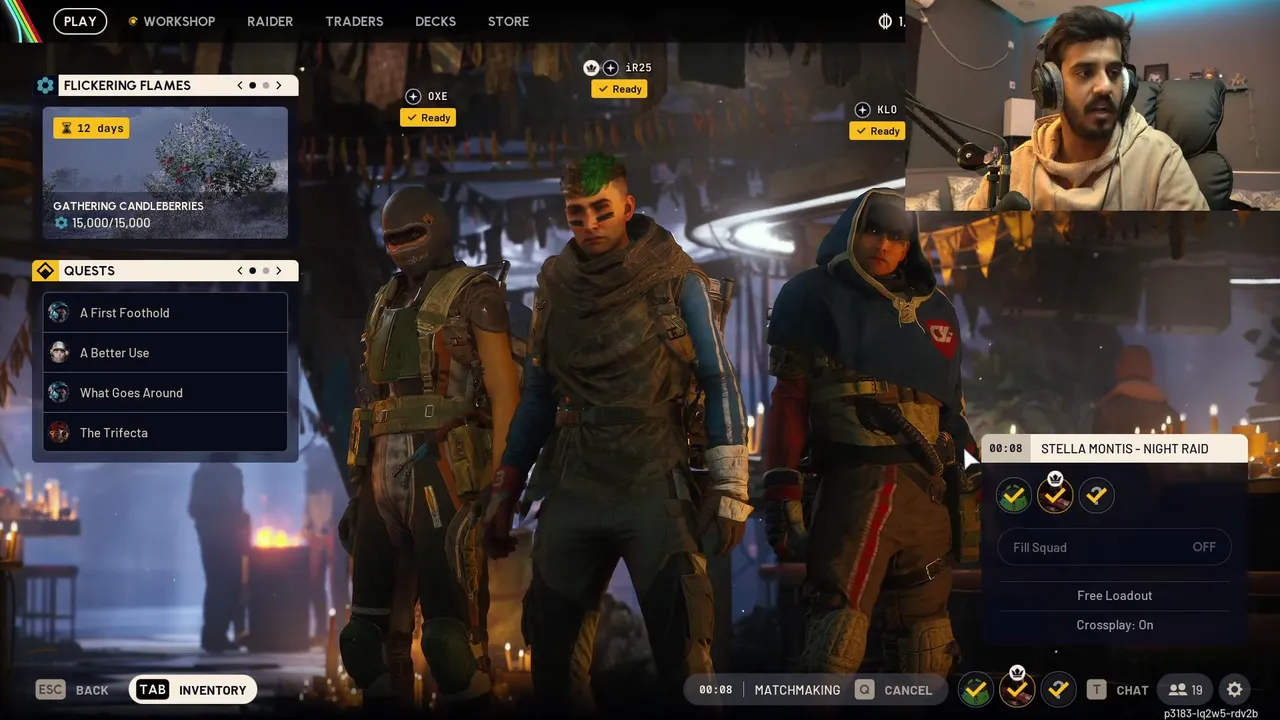Click first squad avatar in bottom bar
This screenshot has width=1280, height=720.
tap(976, 690)
